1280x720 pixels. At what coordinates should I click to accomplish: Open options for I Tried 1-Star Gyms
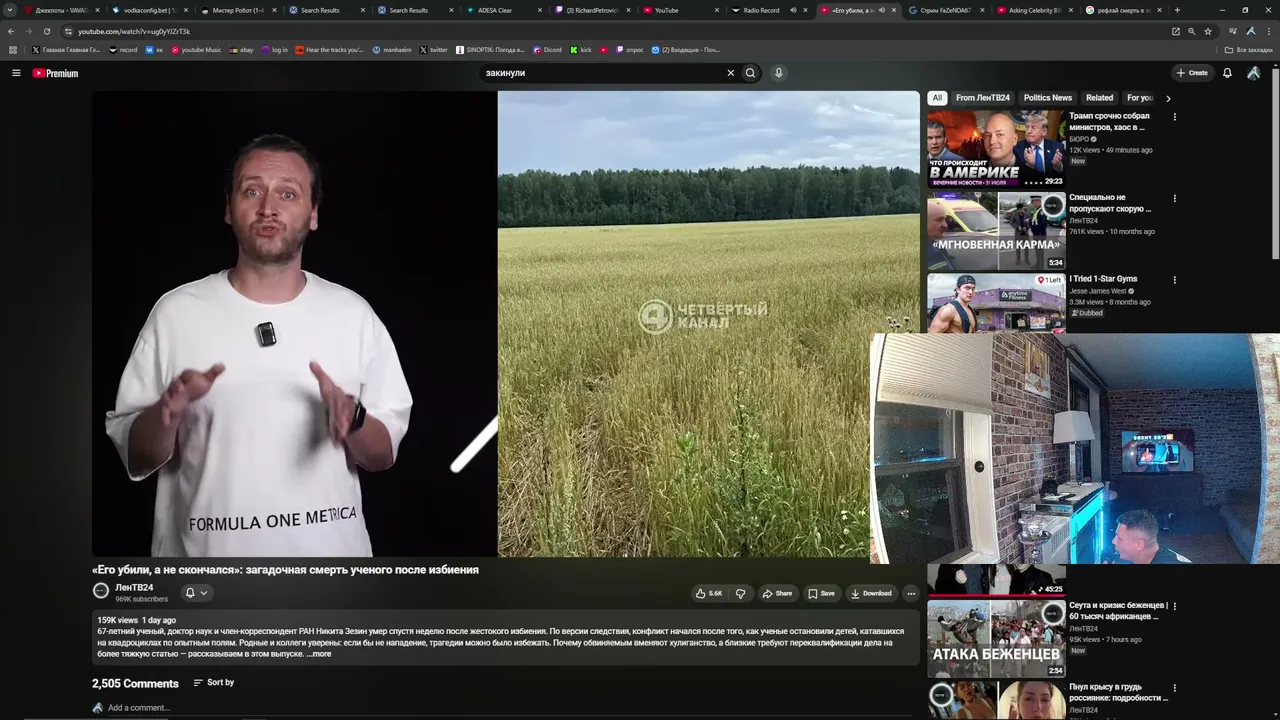[1175, 280]
